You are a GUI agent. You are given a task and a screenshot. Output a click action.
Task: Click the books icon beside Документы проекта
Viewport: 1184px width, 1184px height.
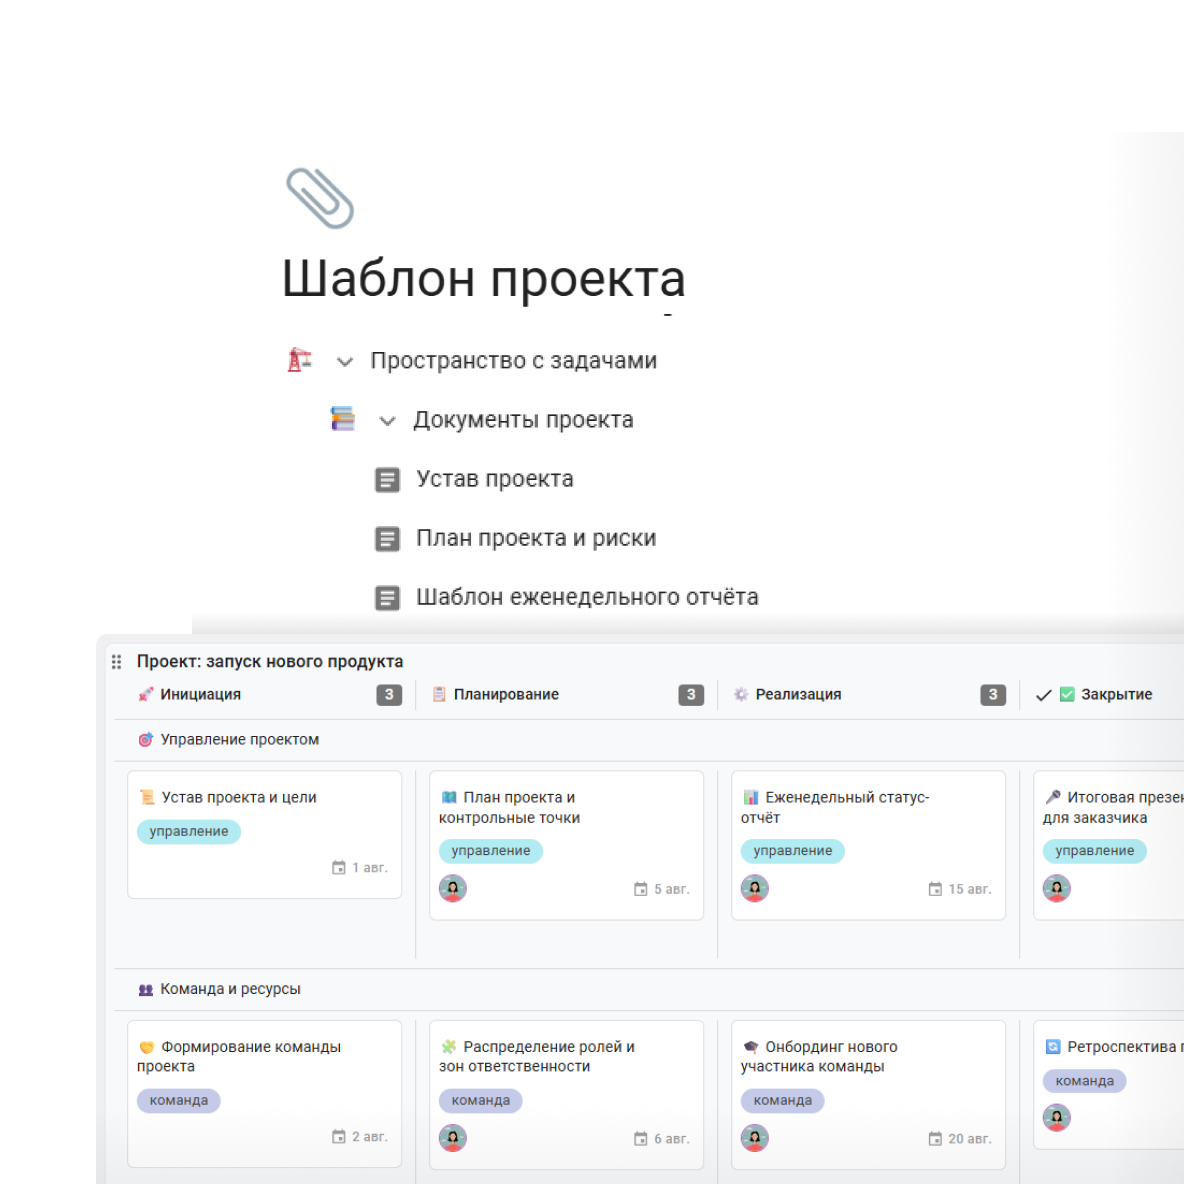click(x=343, y=419)
